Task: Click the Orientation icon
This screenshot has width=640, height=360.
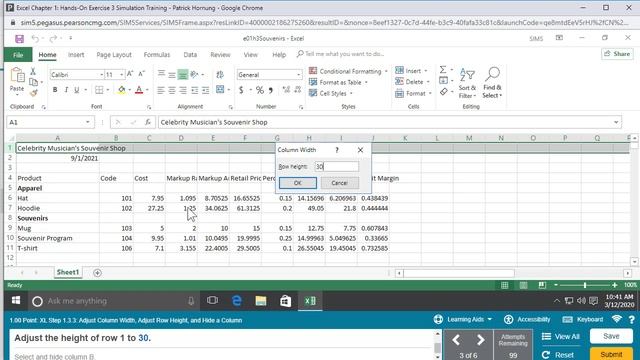Action: pos(194,74)
